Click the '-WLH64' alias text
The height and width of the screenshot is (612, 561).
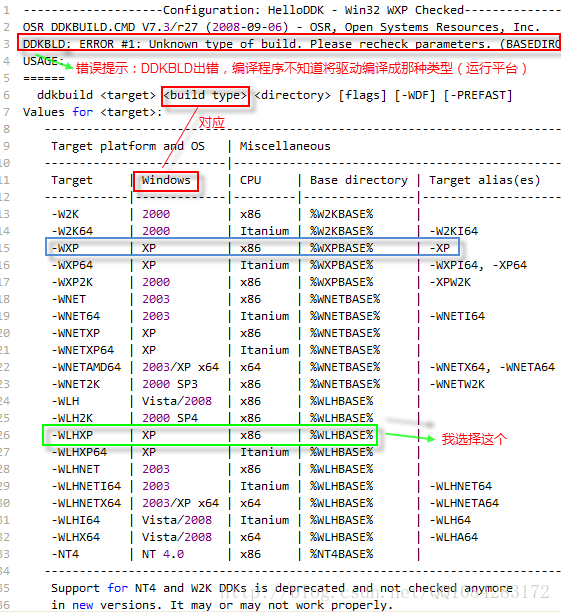click(x=450, y=520)
